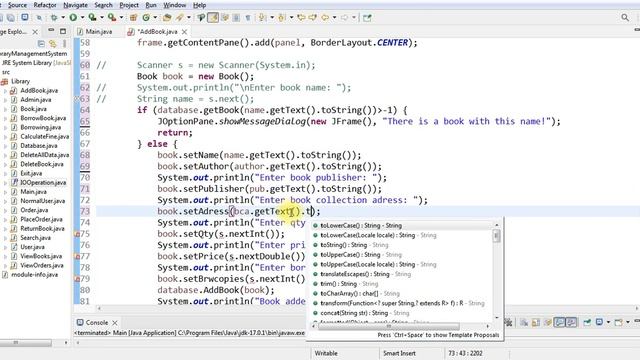Click the Pin Editor icon
This screenshot has width=640, height=360.
367,18
